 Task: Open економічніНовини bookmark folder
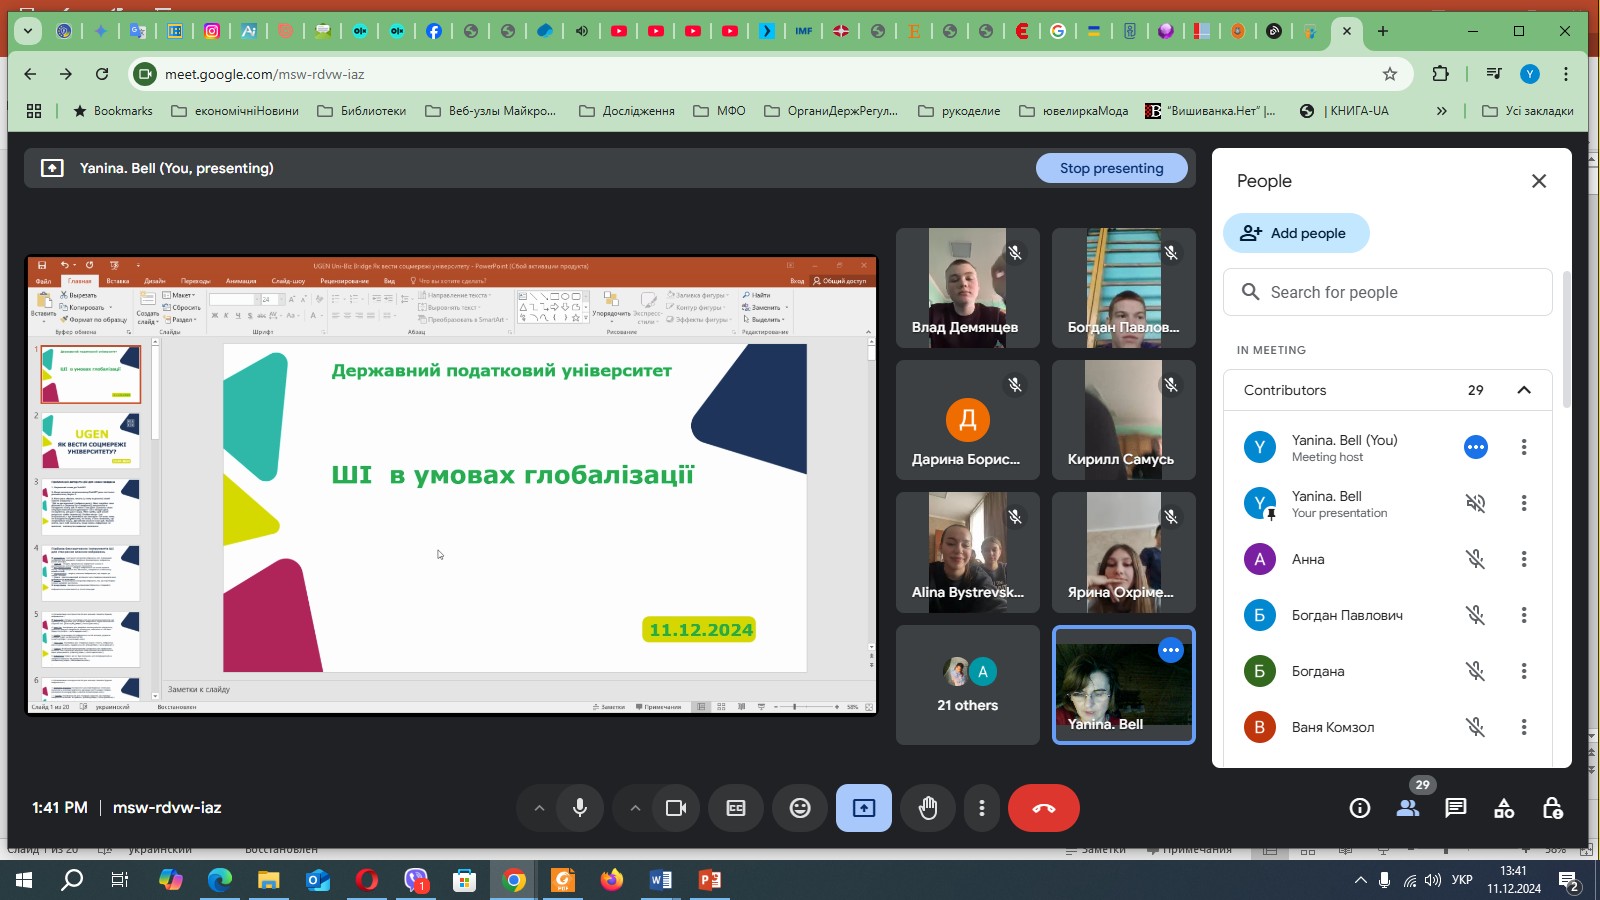tap(235, 111)
